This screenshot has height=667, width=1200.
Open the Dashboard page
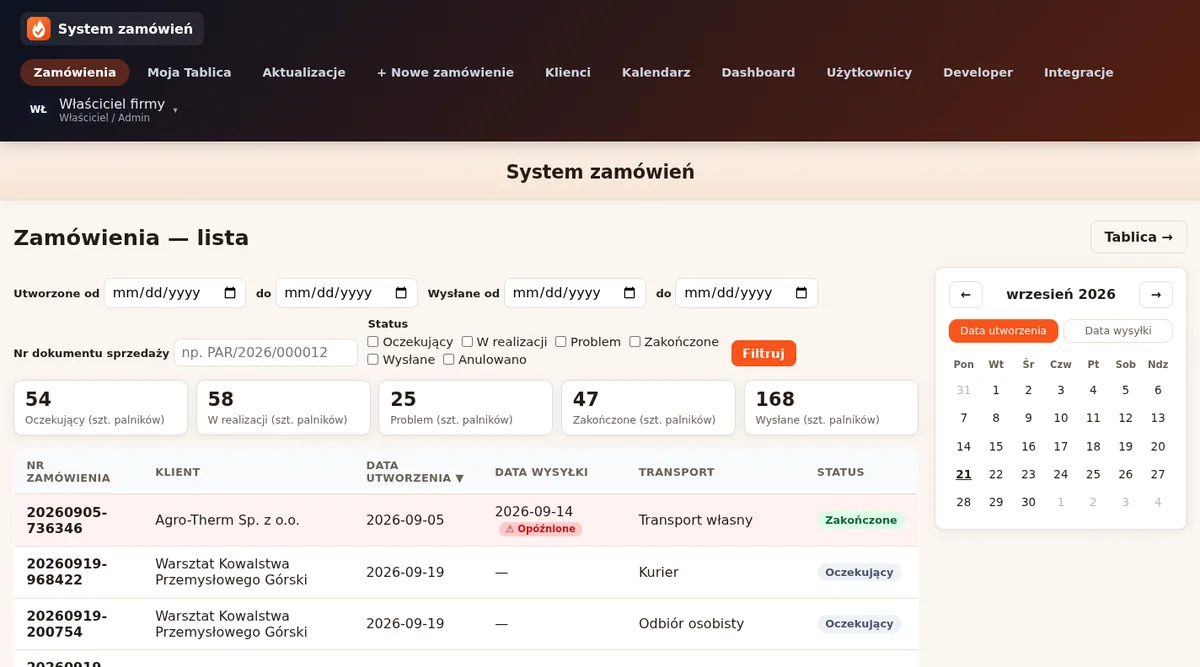pyautogui.click(x=758, y=72)
